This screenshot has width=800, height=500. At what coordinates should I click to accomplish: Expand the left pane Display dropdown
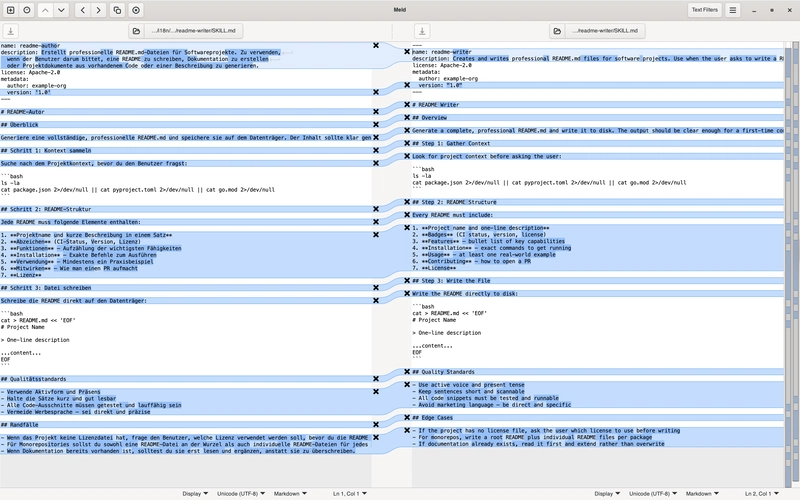195,494
